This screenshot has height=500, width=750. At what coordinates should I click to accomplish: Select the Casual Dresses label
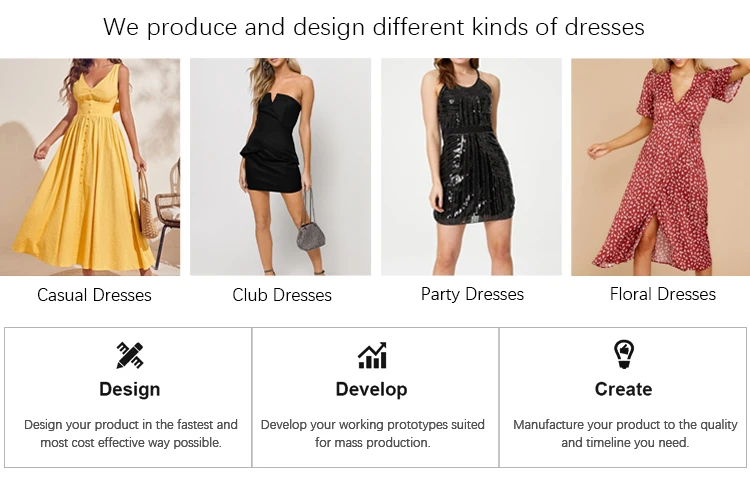pos(94,295)
